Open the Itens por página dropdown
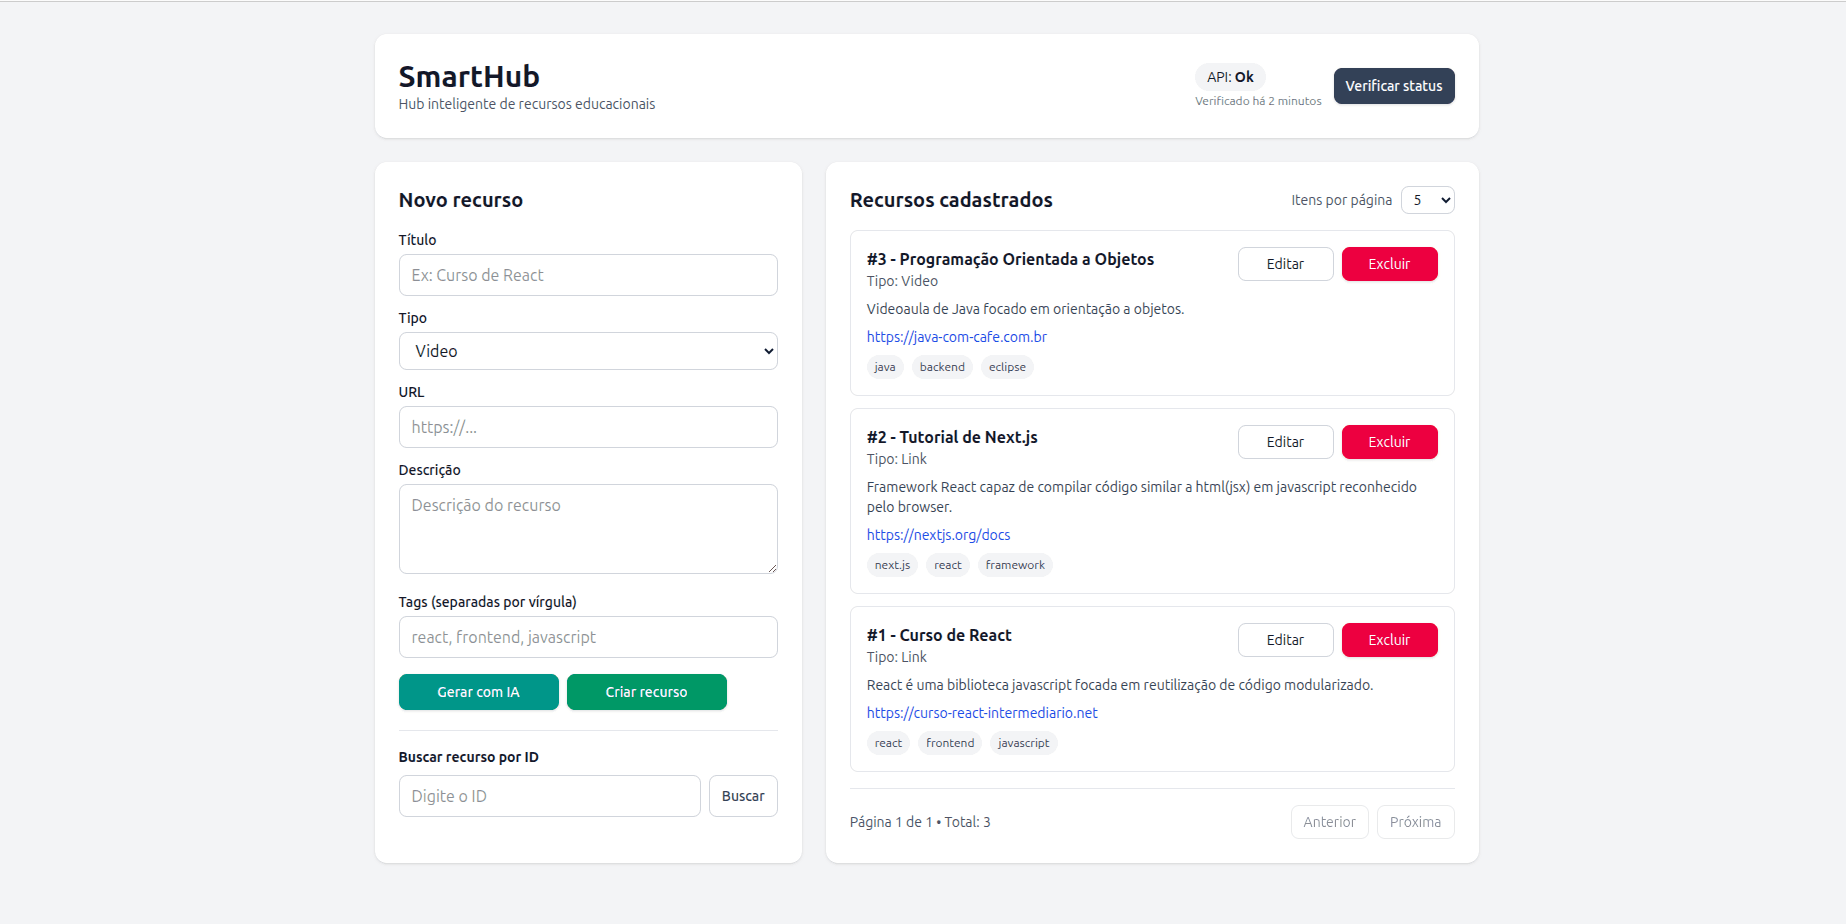Image resolution: width=1846 pixels, height=924 pixels. (1427, 200)
